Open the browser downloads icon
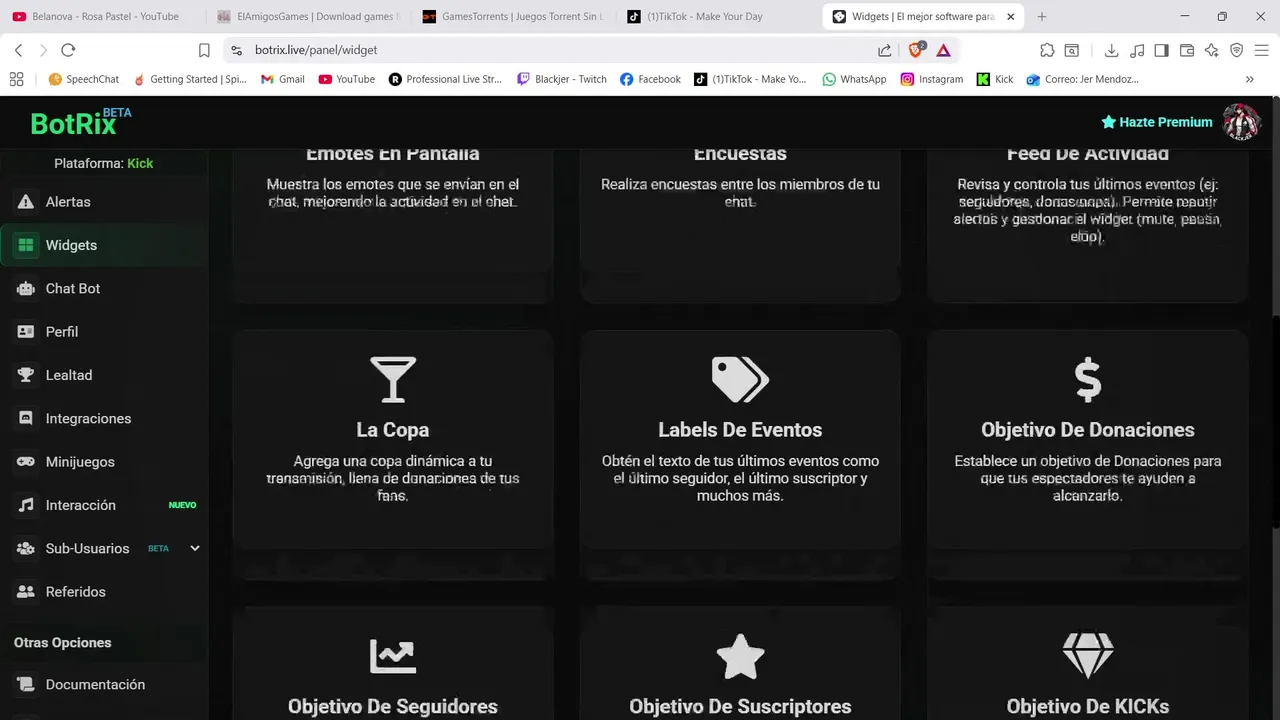Image resolution: width=1280 pixels, height=720 pixels. pos(1111,50)
